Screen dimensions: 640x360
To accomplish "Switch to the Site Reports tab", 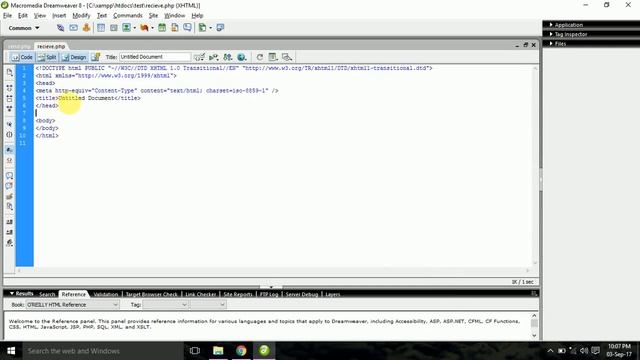I will (238, 294).
